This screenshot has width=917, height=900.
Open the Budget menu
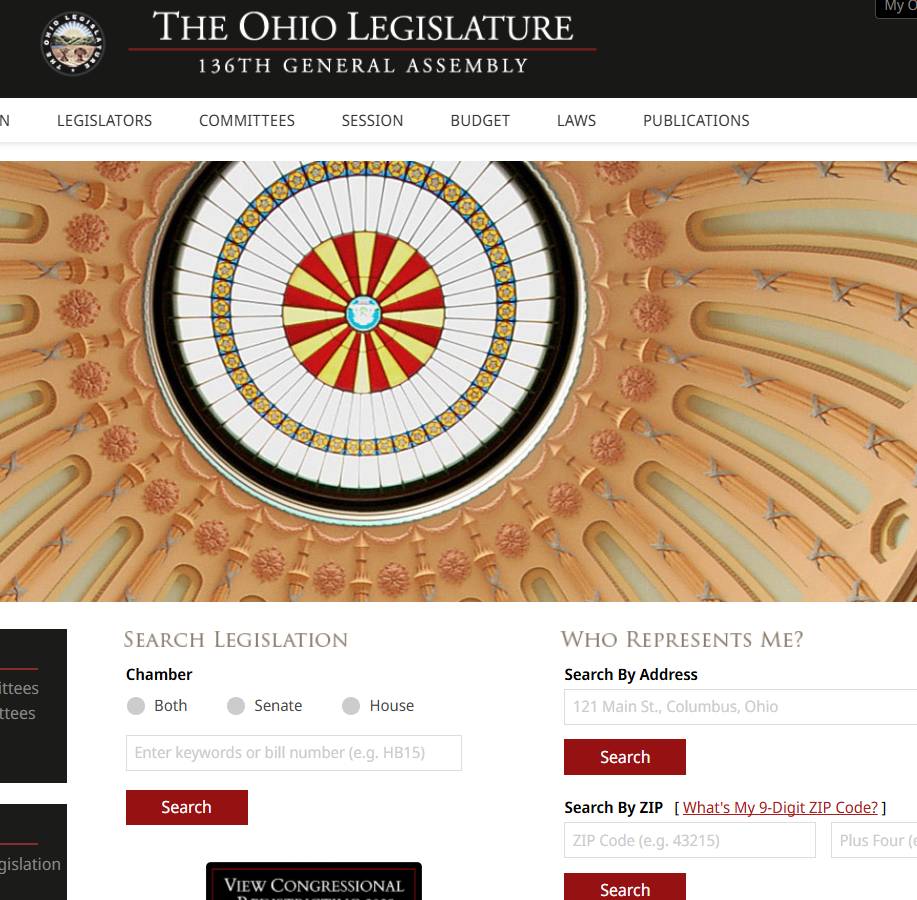[x=480, y=120]
